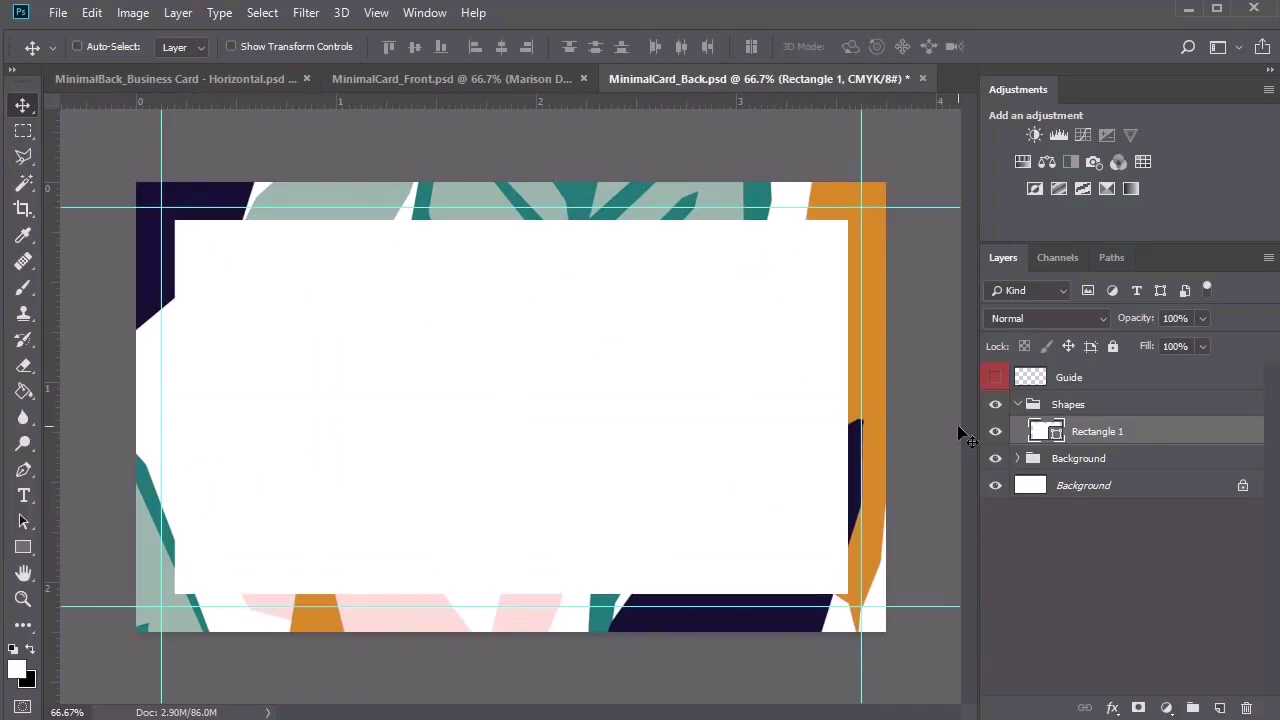Click the Opacity value field

1175,318
